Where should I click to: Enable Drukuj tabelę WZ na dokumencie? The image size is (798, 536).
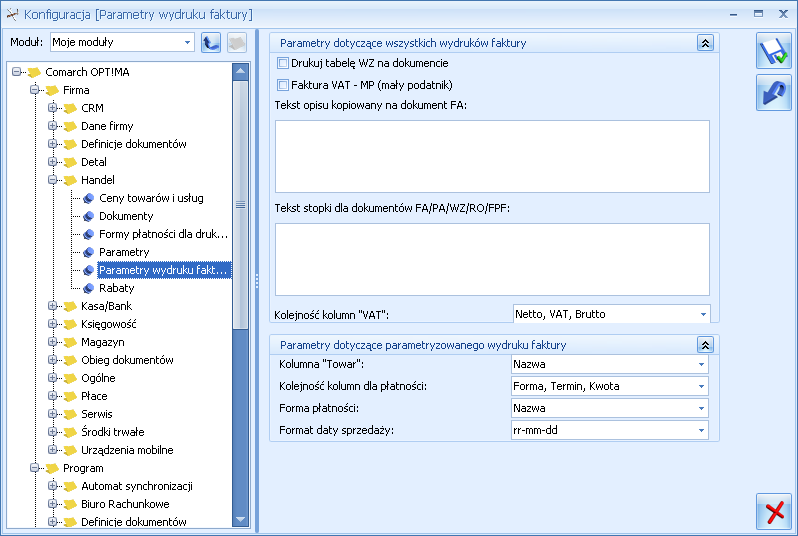point(282,63)
